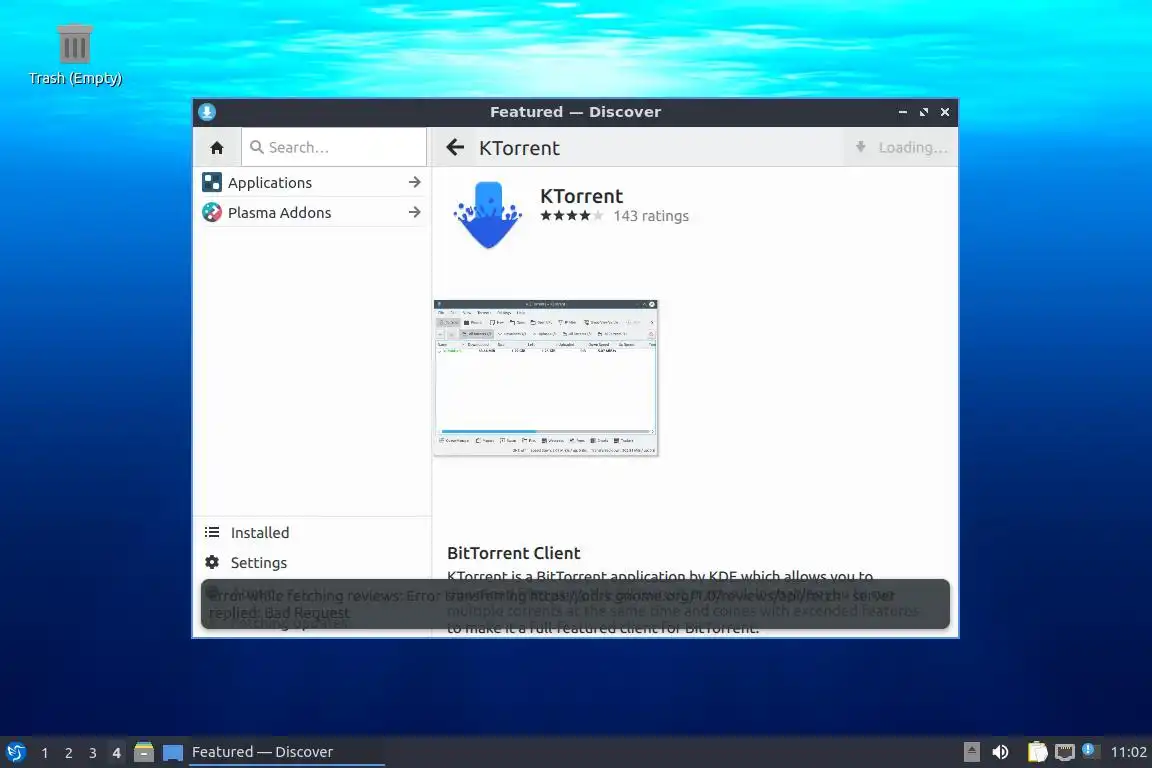Go to Discover's home page via house icon
Image resolution: width=1152 pixels, height=768 pixels.
tap(217, 148)
